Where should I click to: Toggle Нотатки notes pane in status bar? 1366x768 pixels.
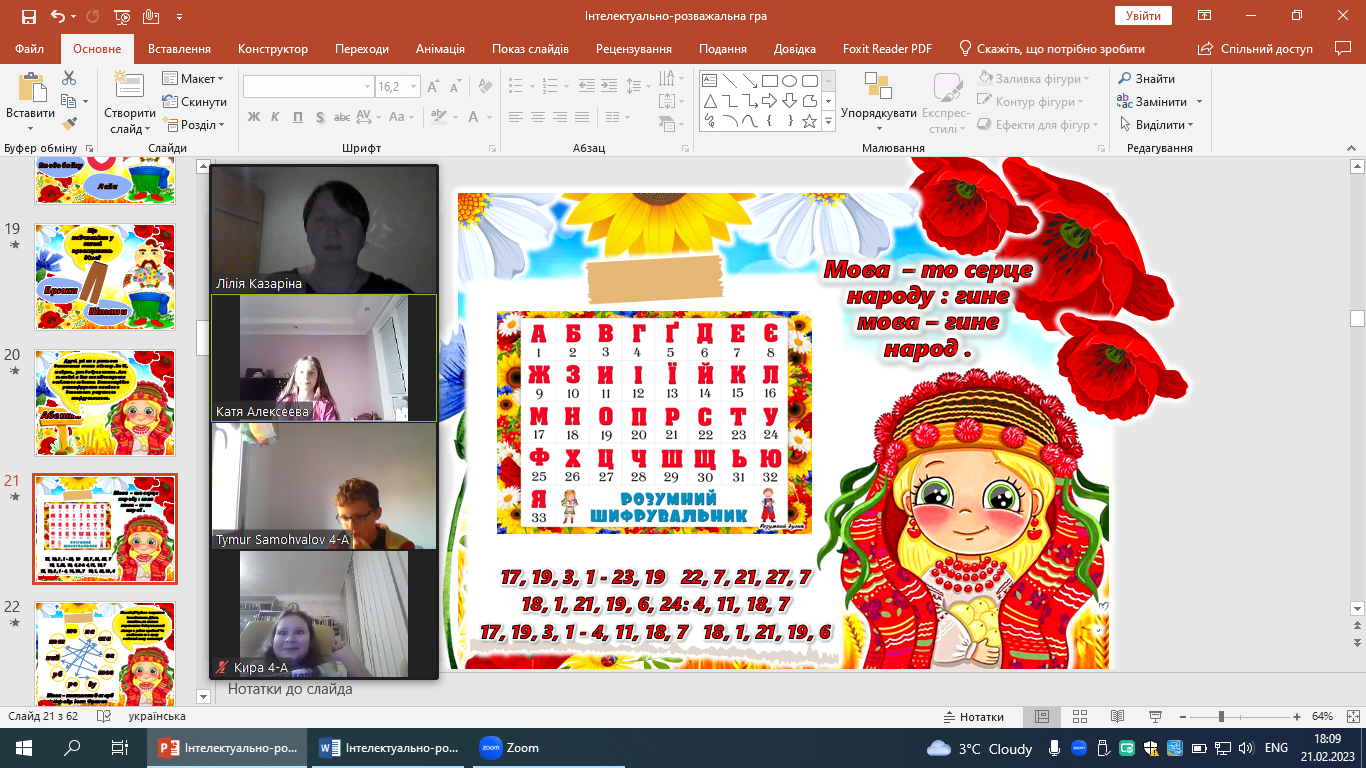(x=973, y=717)
